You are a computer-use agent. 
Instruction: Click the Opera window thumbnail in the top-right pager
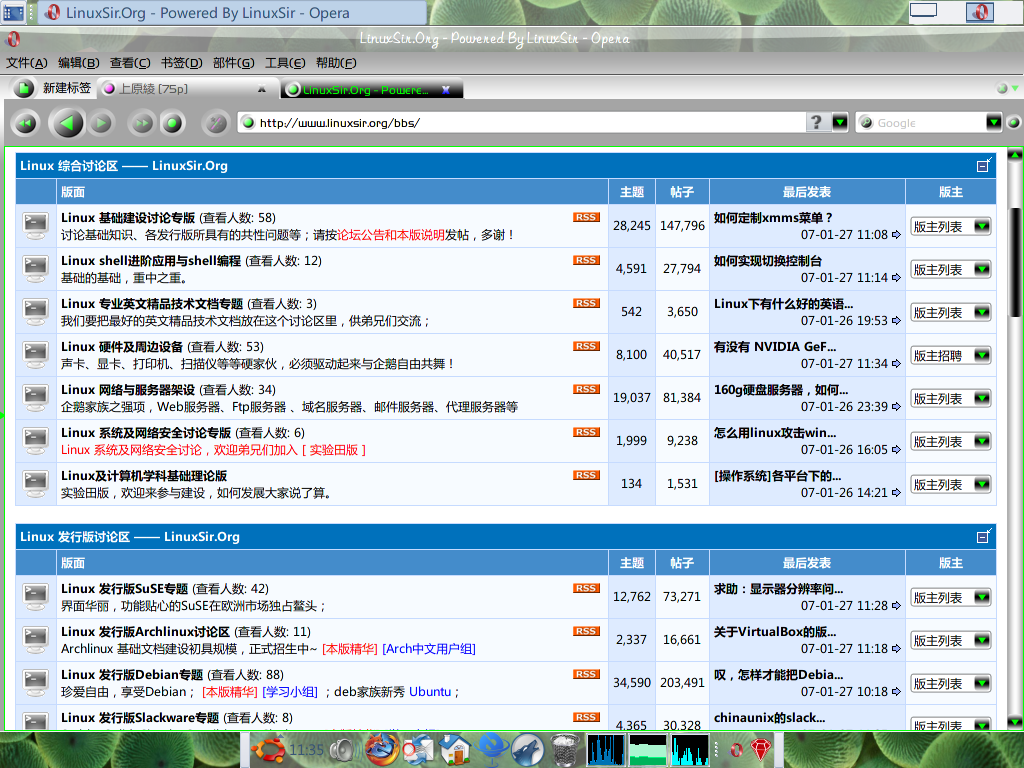click(x=980, y=11)
